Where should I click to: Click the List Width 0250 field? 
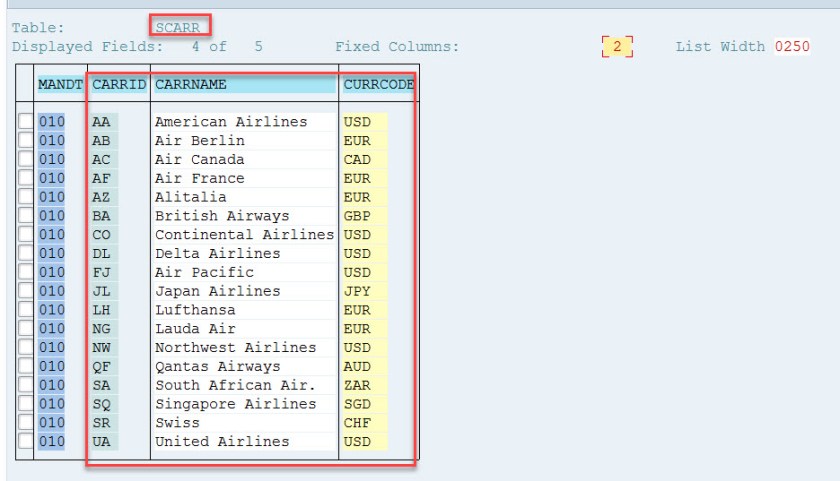click(791, 47)
